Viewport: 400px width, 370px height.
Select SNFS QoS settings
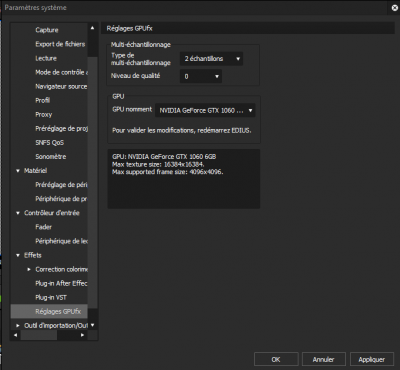(x=49, y=143)
